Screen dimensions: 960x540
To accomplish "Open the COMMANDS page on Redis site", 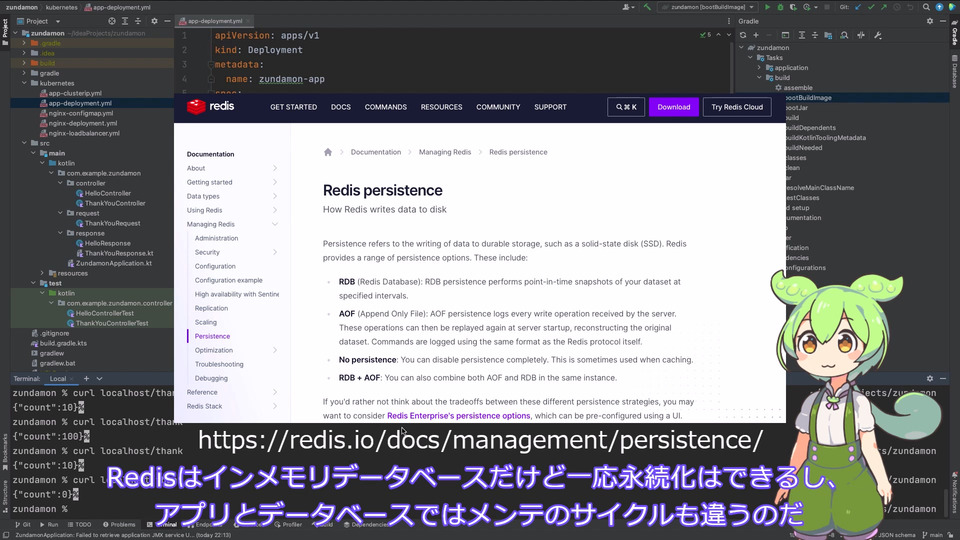I will (386, 107).
